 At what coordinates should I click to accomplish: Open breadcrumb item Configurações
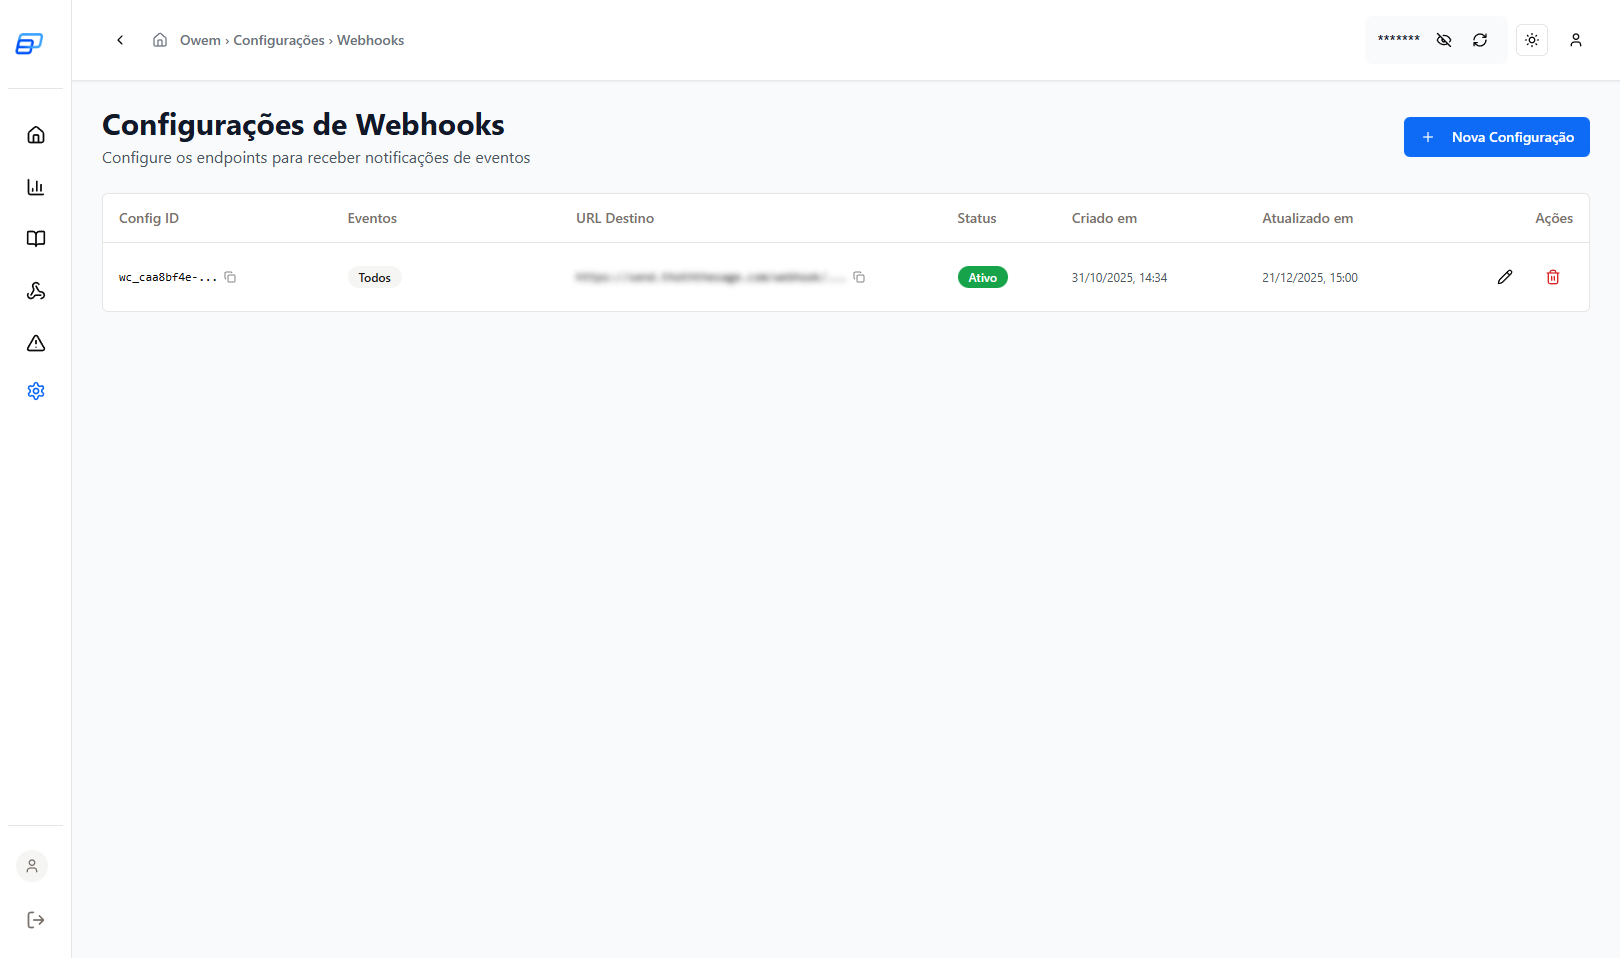[279, 40]
